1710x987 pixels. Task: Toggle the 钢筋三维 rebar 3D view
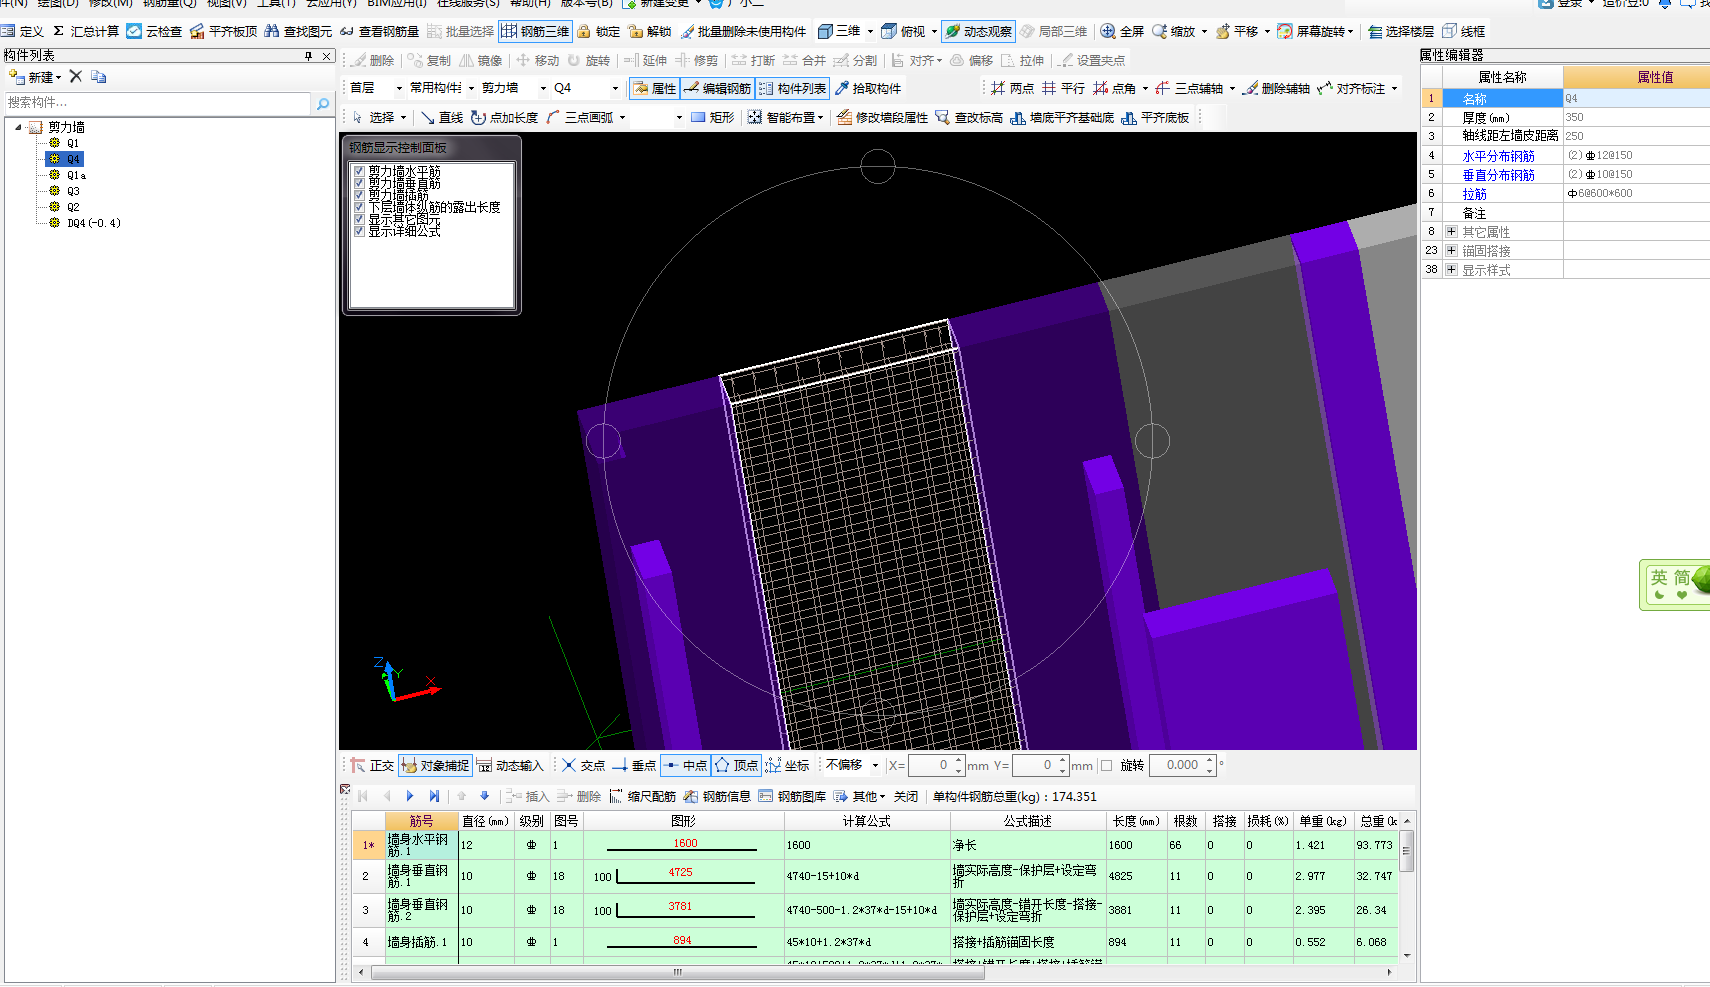[535, 32]
